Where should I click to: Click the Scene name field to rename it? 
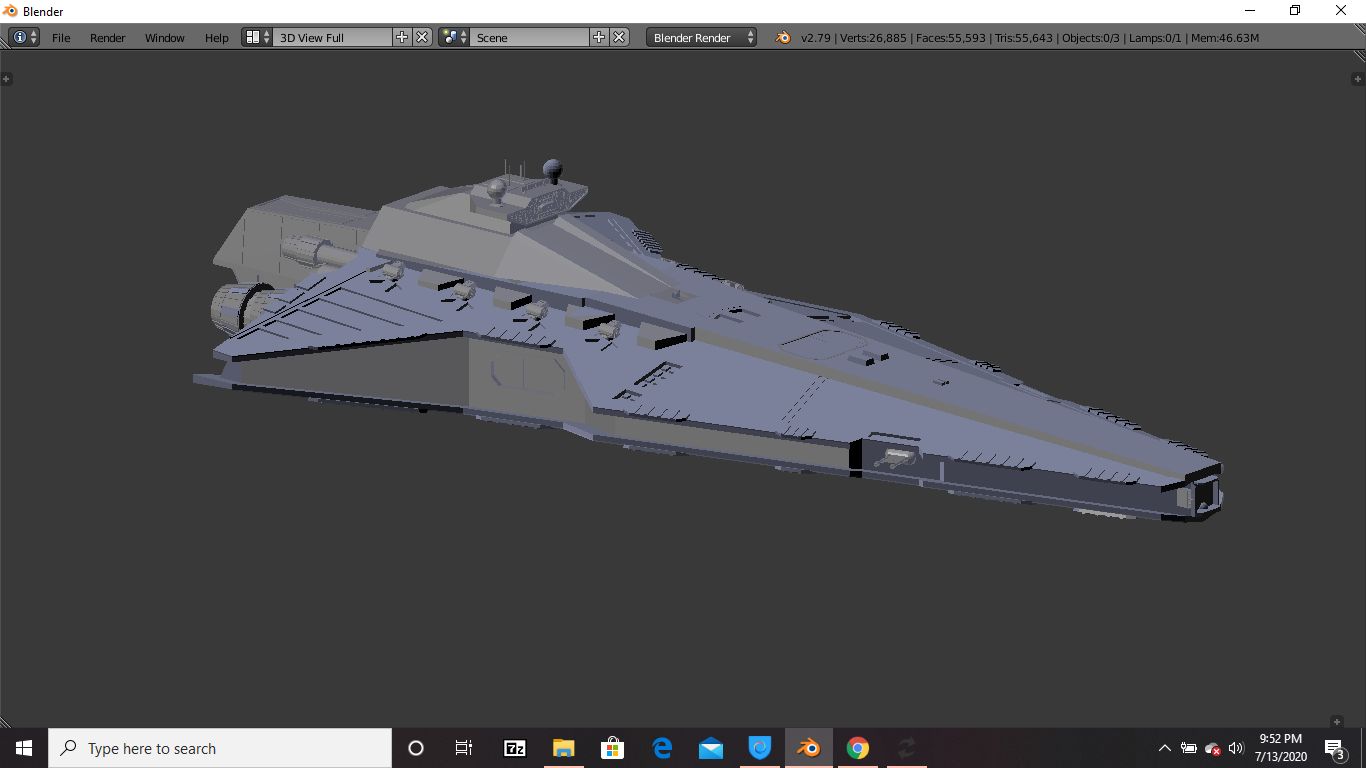point(530,37)
